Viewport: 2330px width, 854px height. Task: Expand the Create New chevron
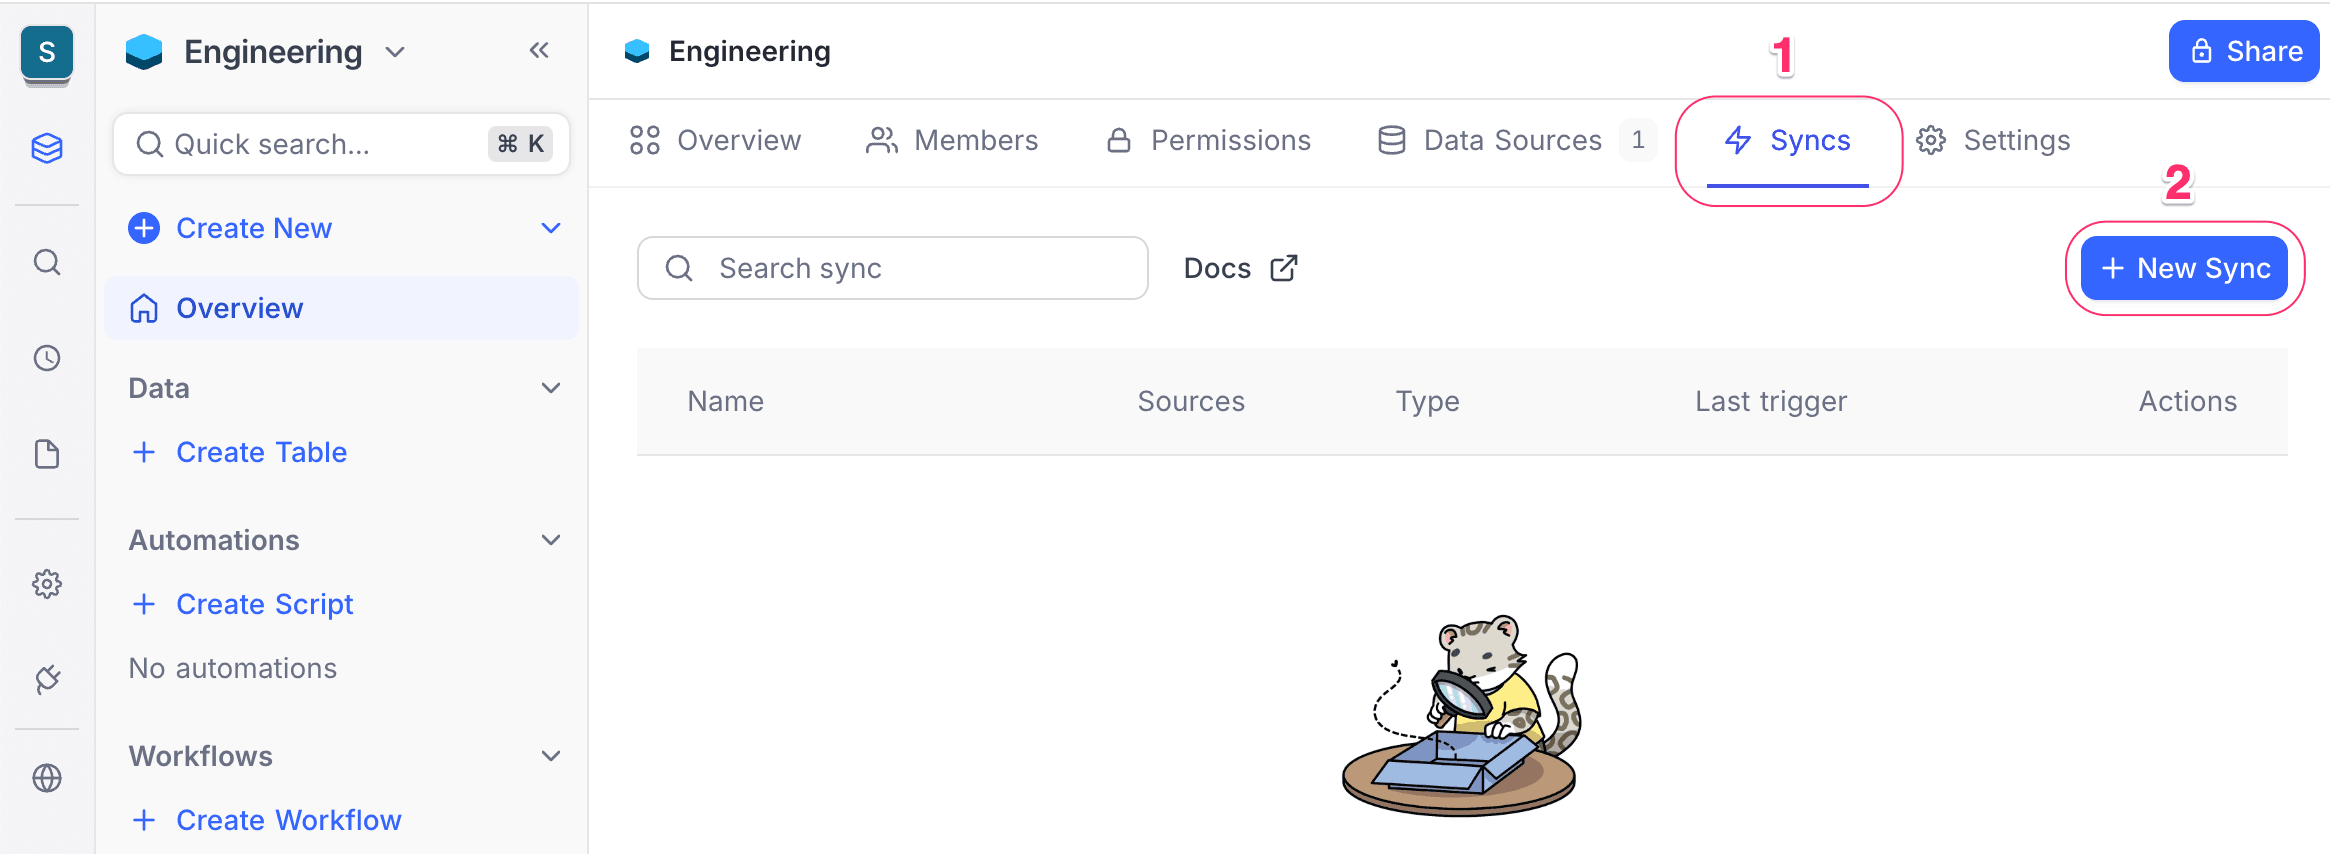click(x=550, y=228)
